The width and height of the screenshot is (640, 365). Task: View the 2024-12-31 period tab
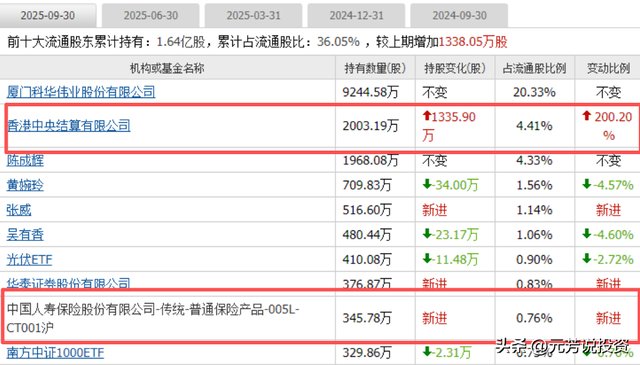[x=356, y=16]
